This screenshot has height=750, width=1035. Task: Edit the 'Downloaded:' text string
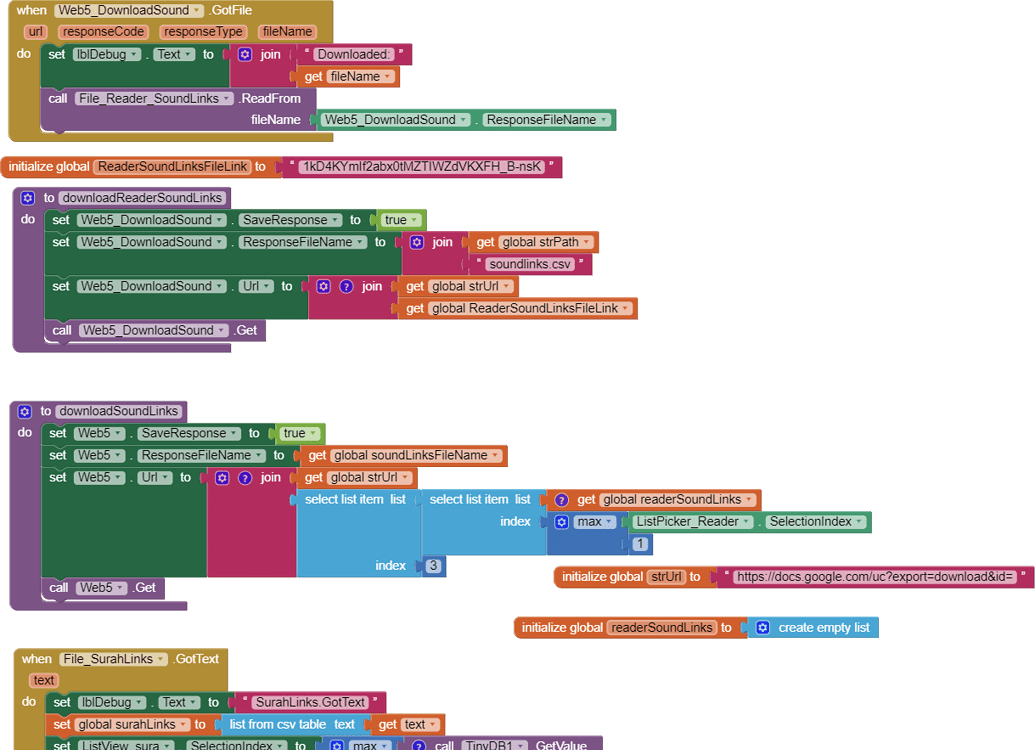[353, 54]
